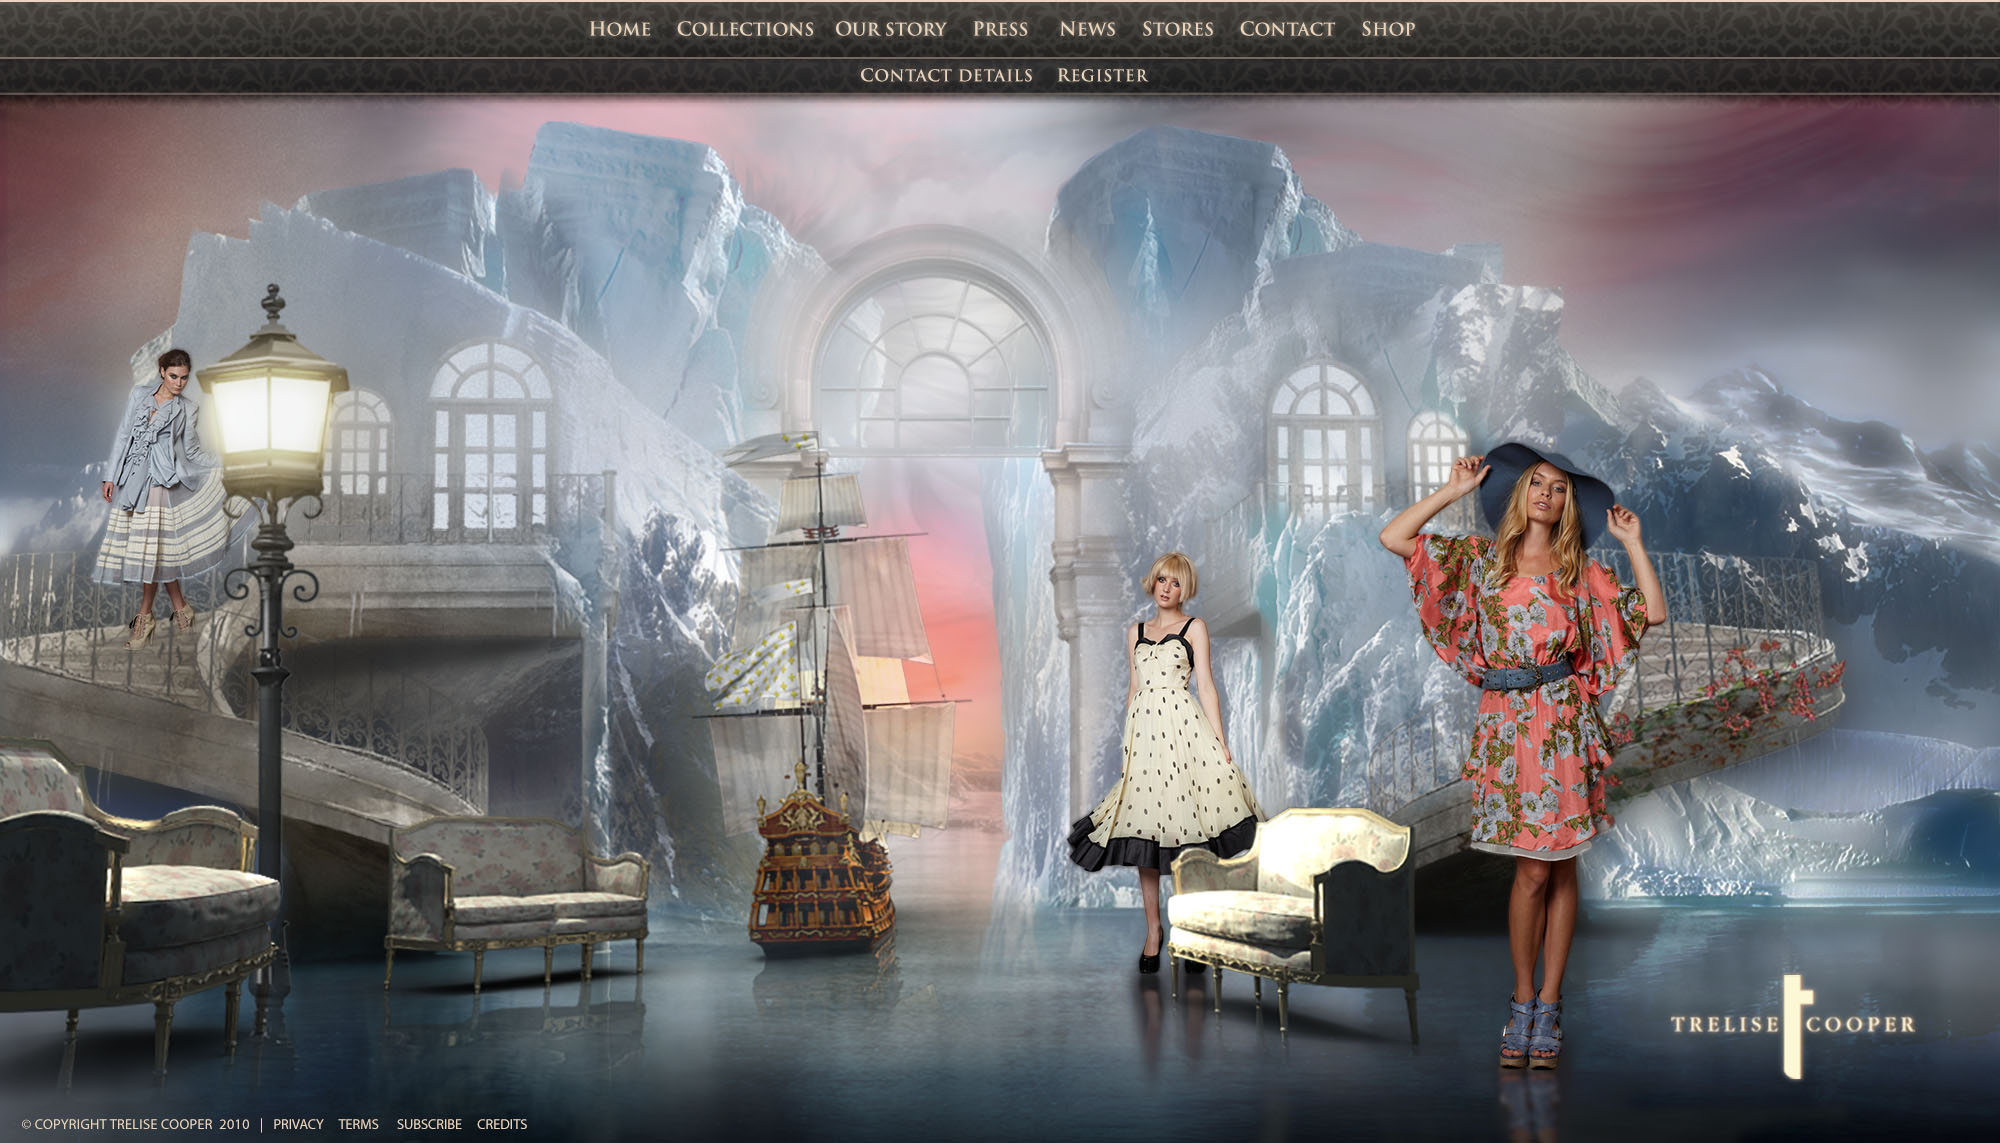2000x1143 pixels.
Task: Select the Register submenu item
Action: 1102,75
